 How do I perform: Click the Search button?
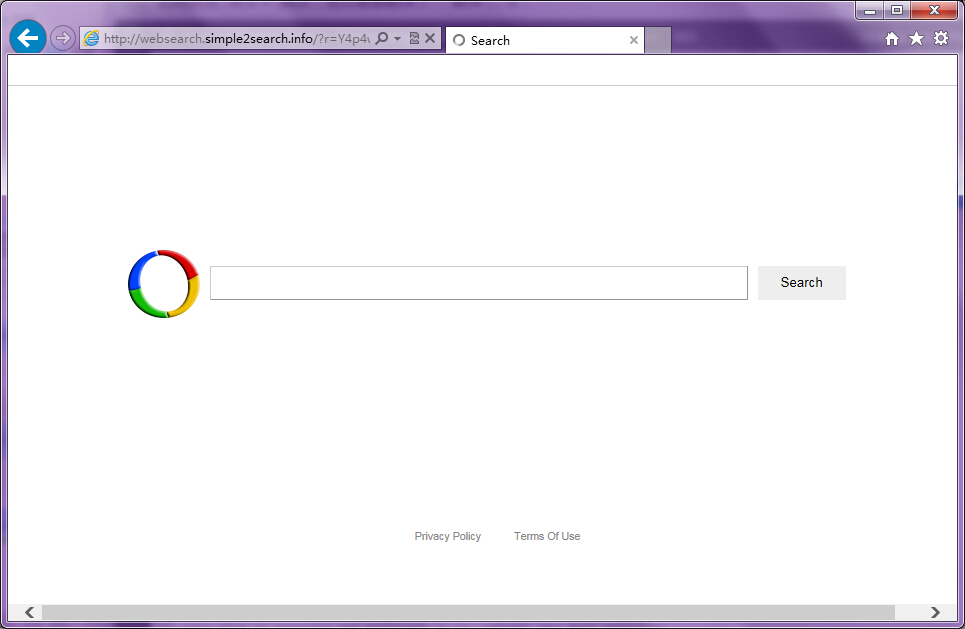pyautogui.click(x=801, y=283)
